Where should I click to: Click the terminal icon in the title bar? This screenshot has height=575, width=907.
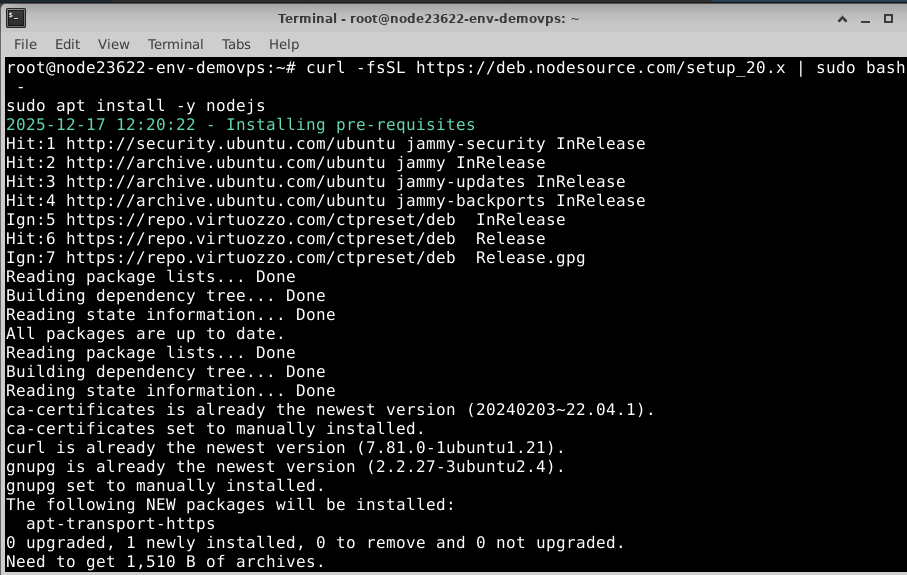pyautogui.click(x=17, y=18)
